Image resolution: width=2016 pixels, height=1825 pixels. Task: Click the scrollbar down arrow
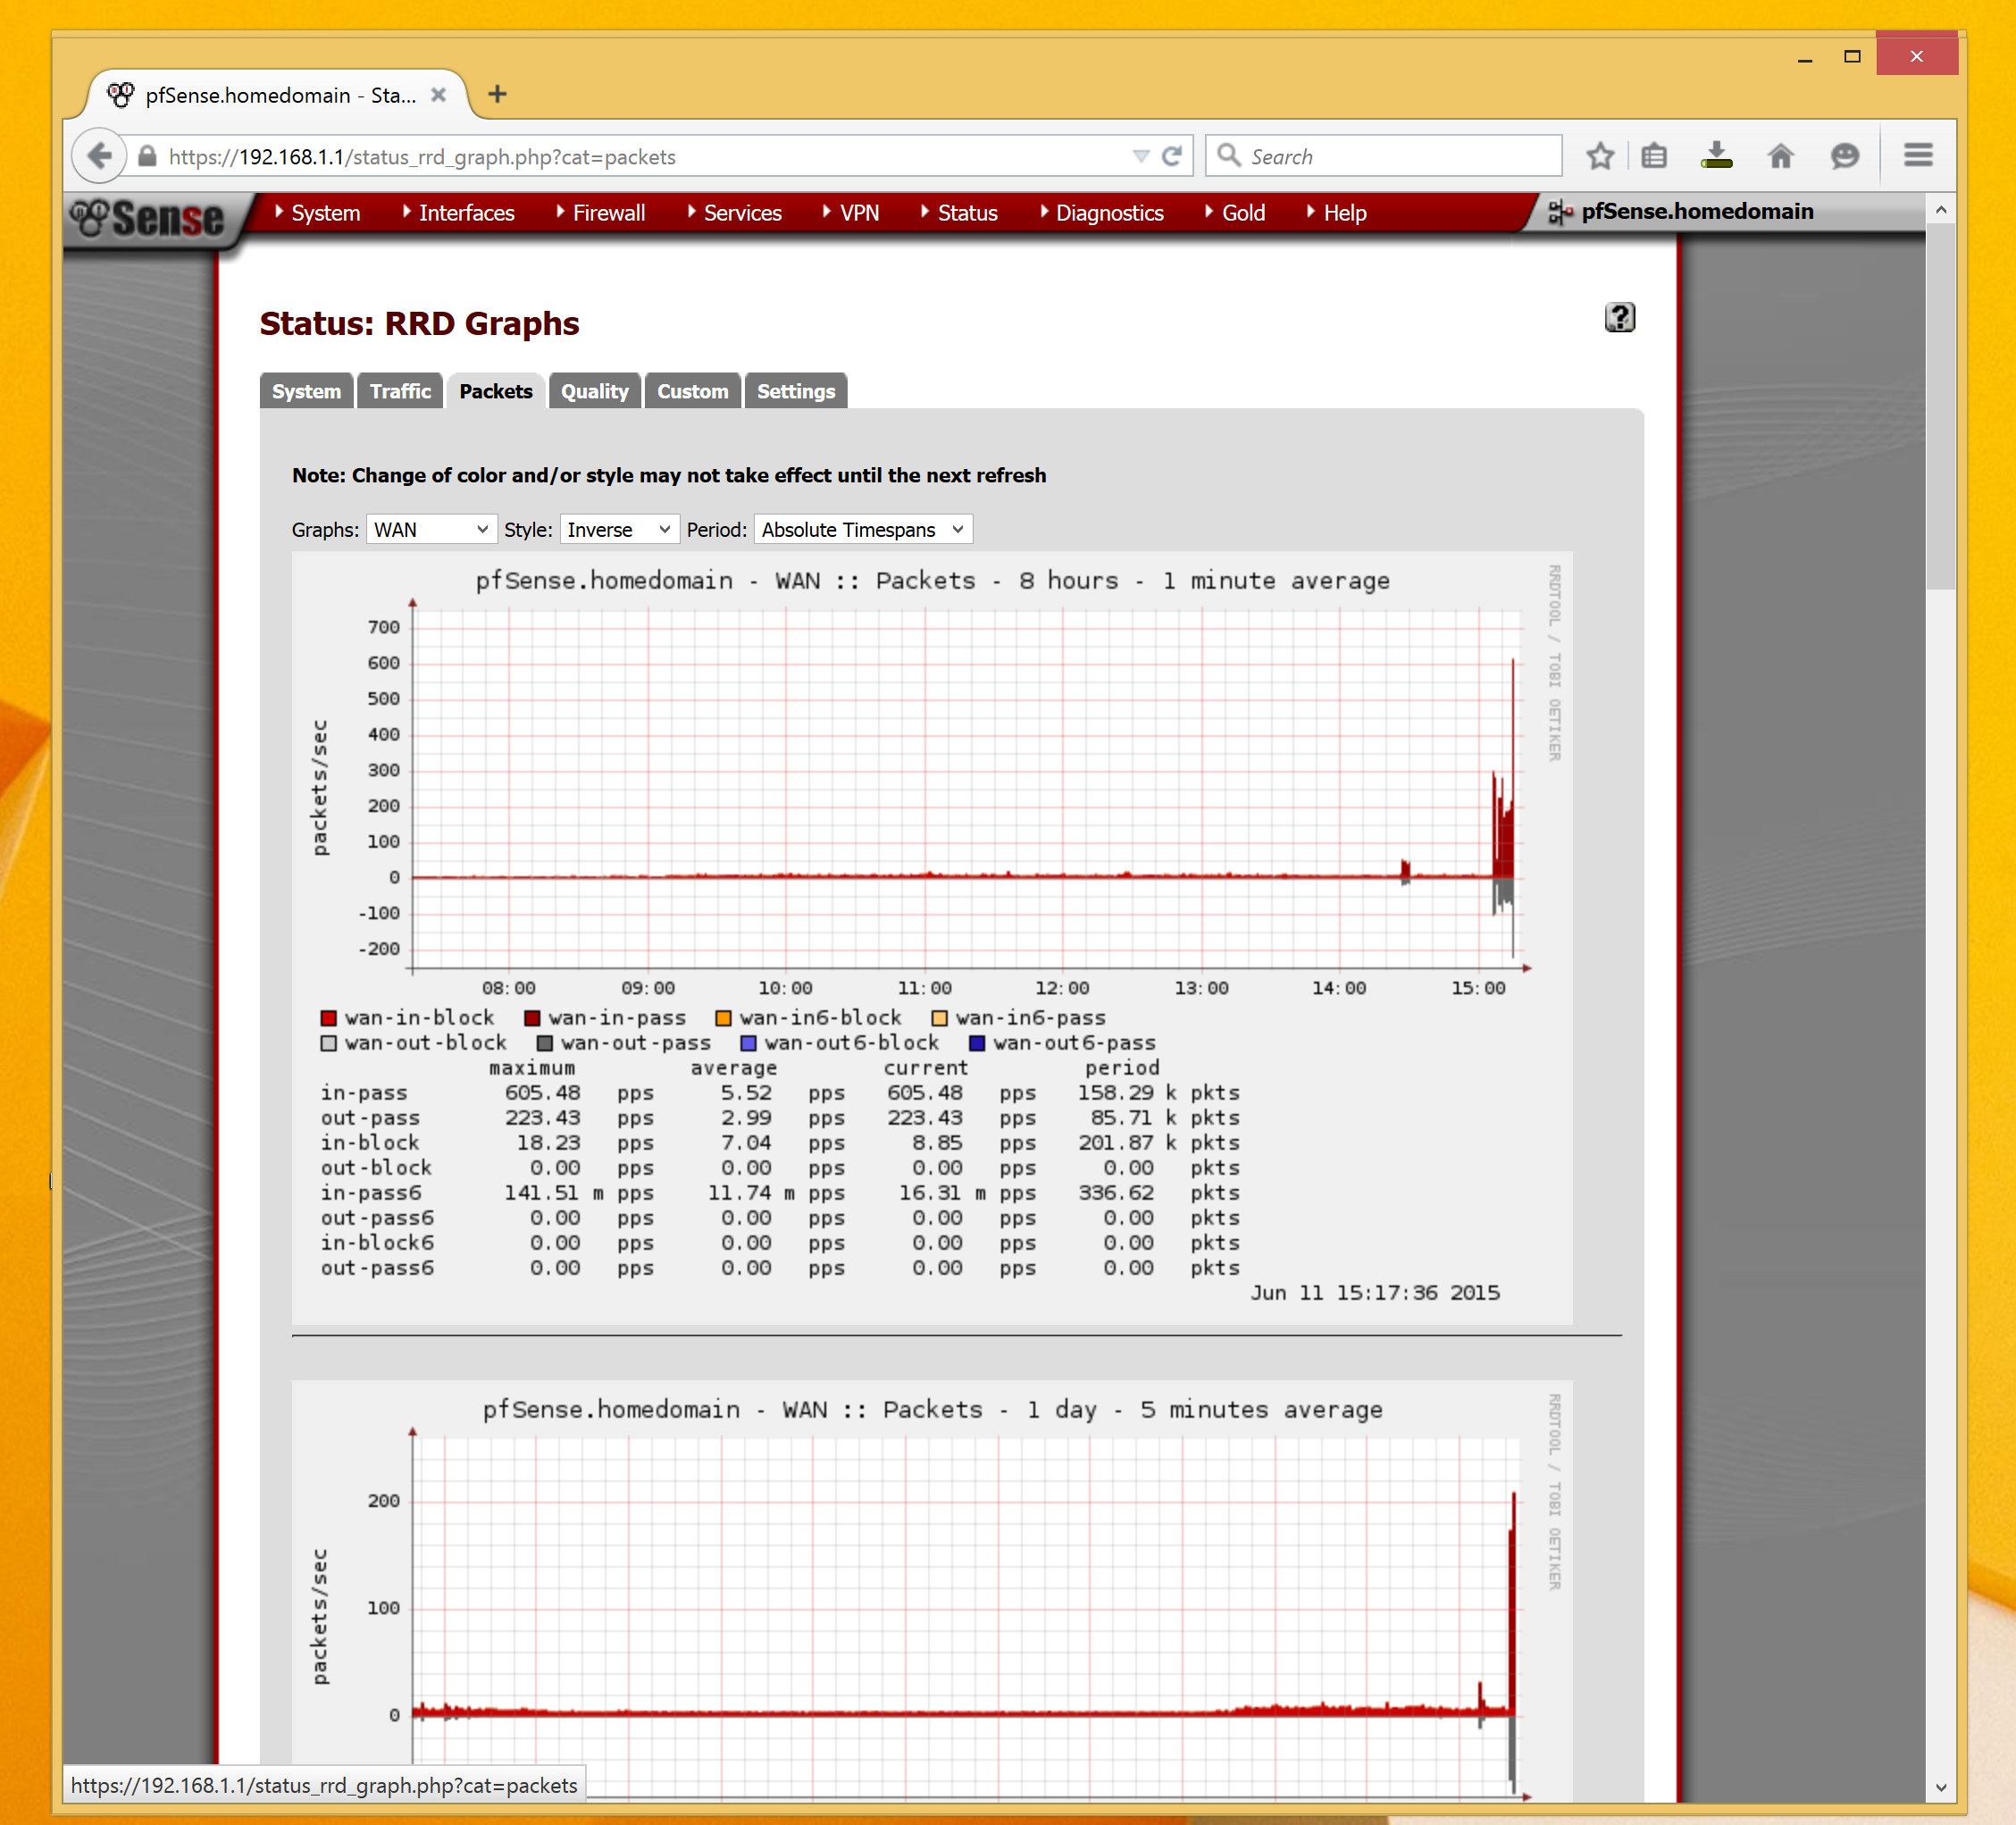click(1940, 1787)
